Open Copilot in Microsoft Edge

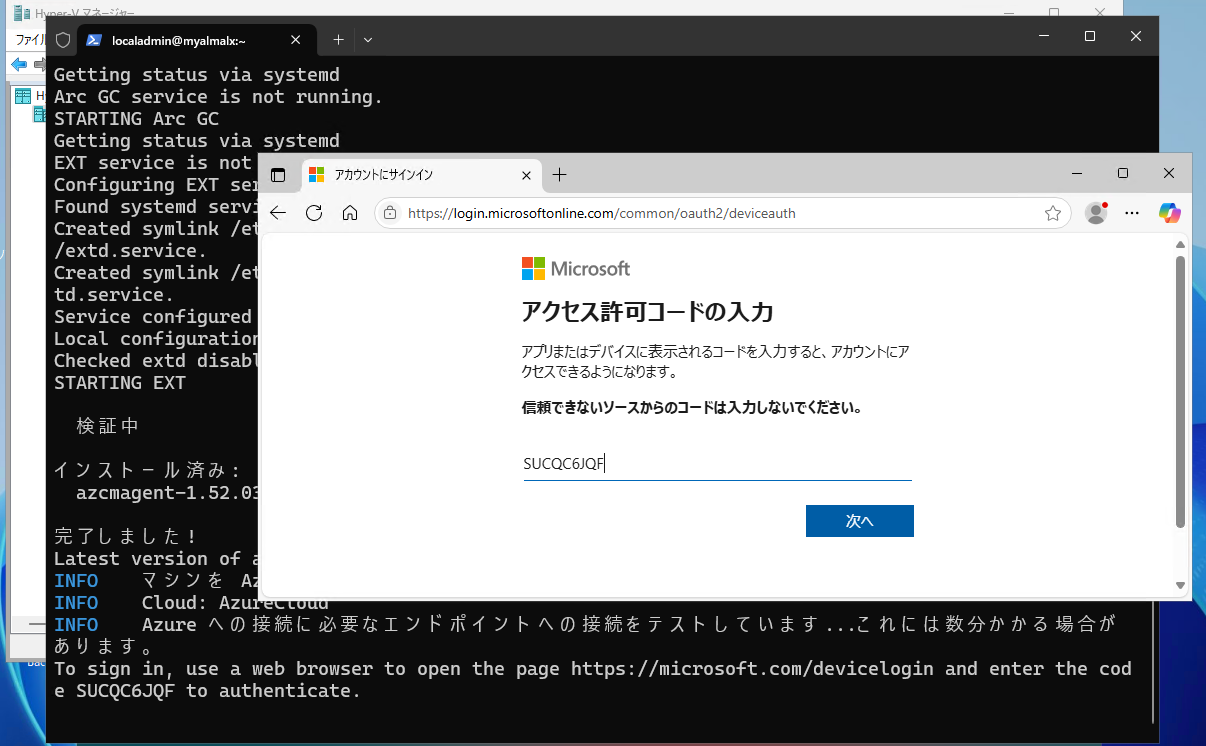(x=1168, y=213)
